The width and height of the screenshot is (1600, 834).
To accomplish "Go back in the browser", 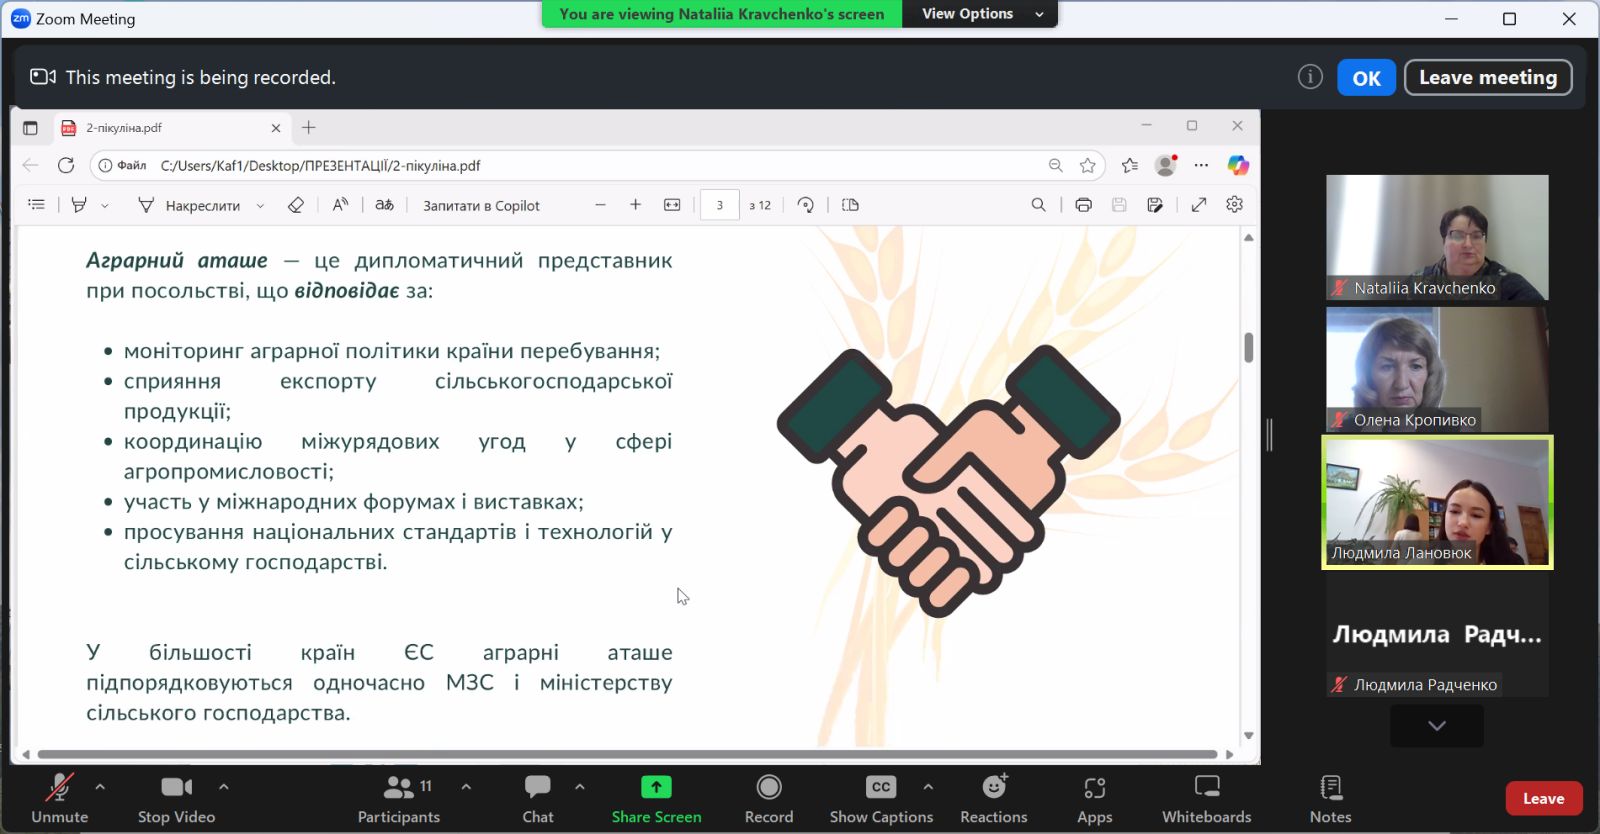I will [x=30, y=165].
